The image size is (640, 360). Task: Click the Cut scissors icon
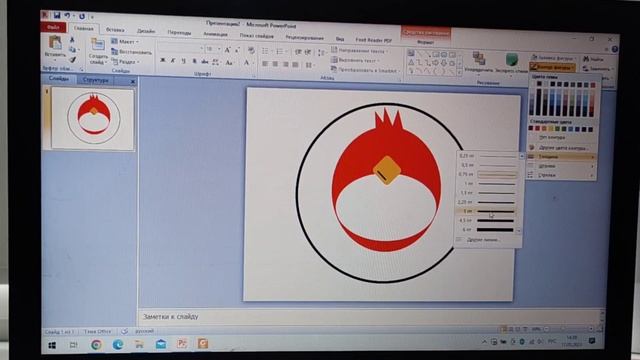point(72,40)
